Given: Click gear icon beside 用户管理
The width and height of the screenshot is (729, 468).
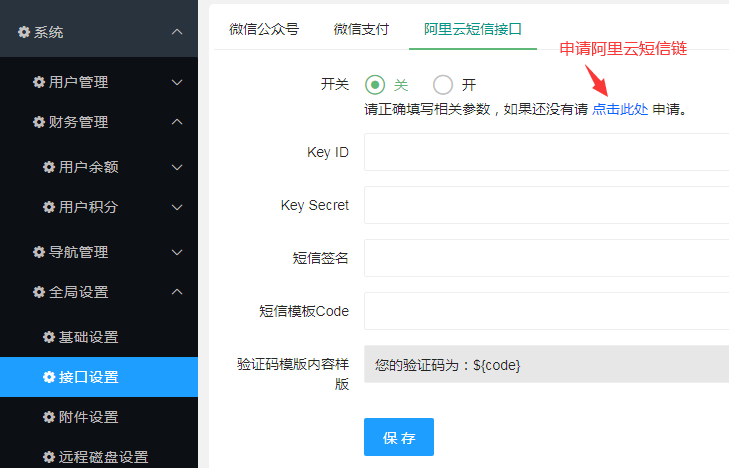Looking at the screenshot, I should coord(39,82).
